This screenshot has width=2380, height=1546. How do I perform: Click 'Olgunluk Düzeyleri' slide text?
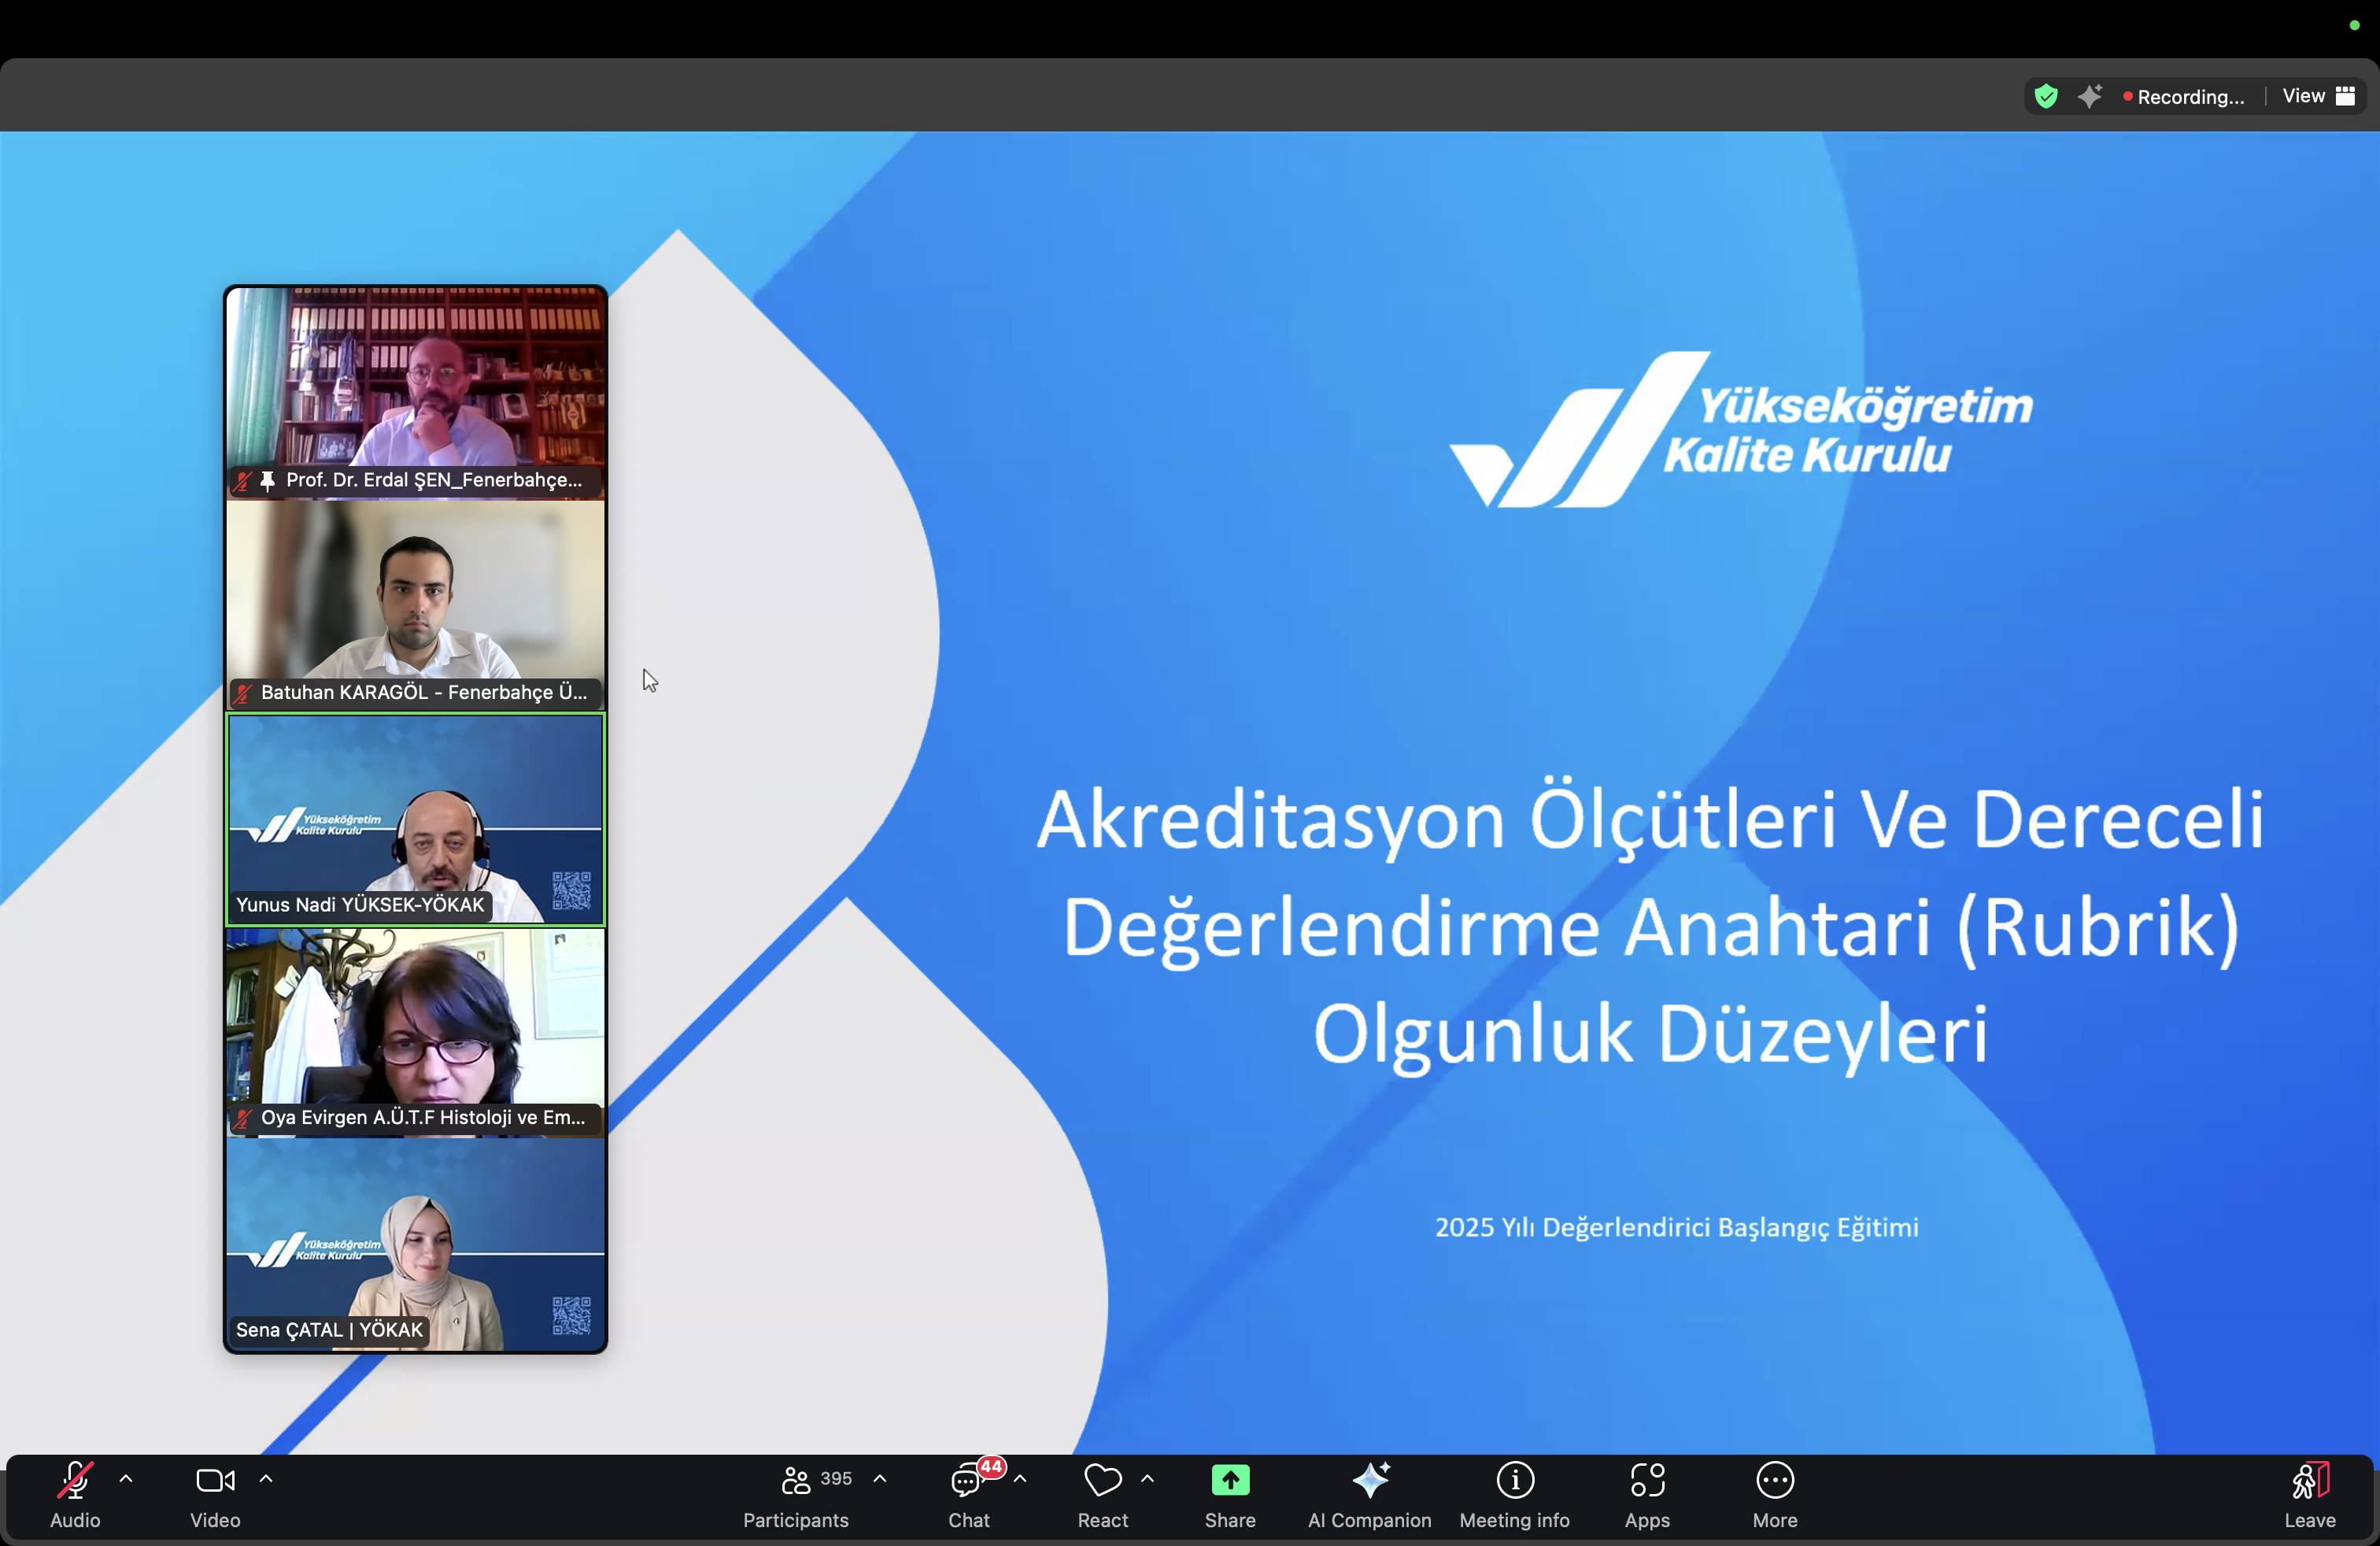tap(1650, 1035)
